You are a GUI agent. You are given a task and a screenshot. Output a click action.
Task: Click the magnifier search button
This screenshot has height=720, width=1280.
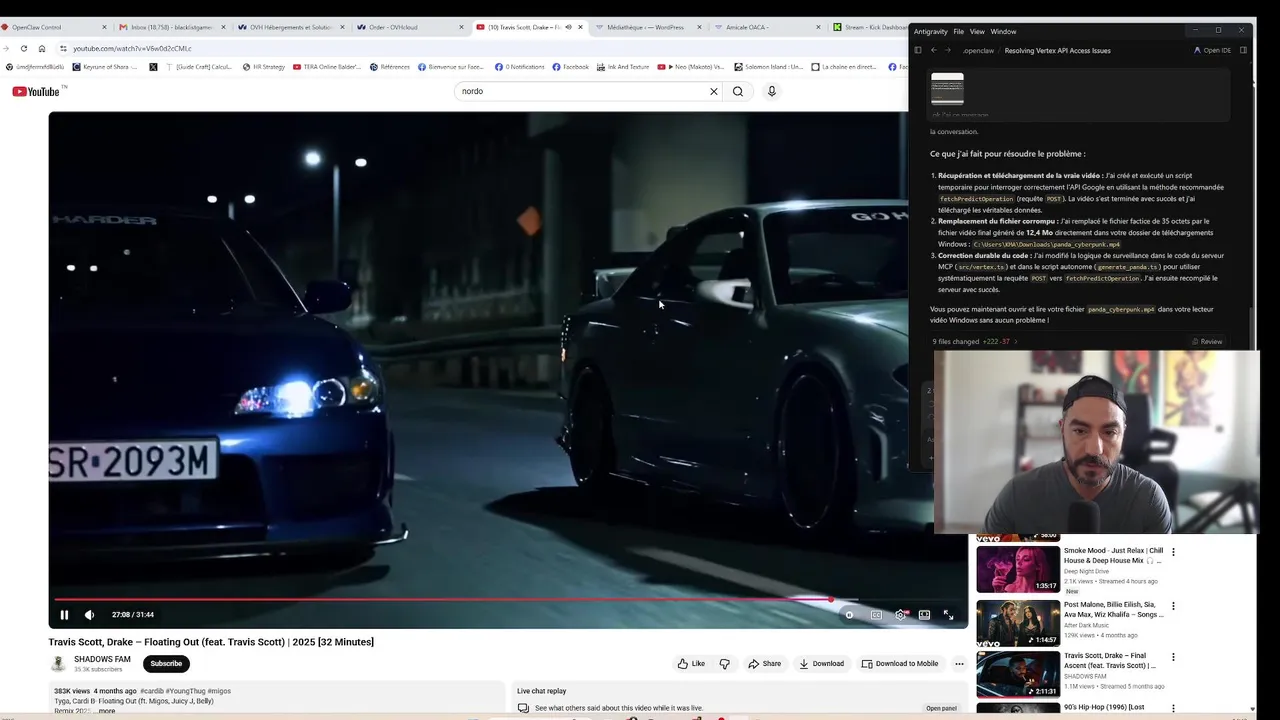pyautogui.click(x=738, y=91)
